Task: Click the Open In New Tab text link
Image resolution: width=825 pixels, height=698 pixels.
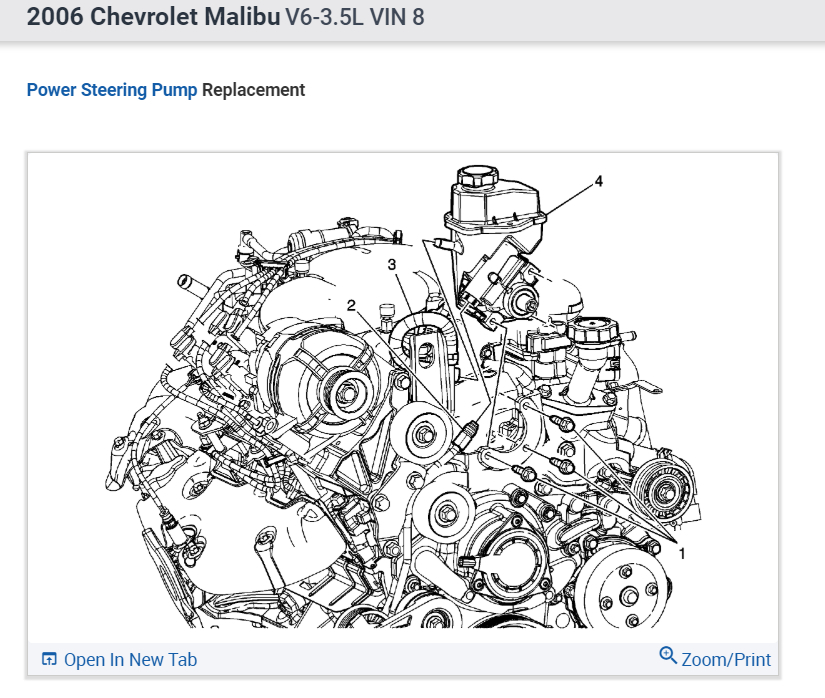Action: [x=130, y=659]
